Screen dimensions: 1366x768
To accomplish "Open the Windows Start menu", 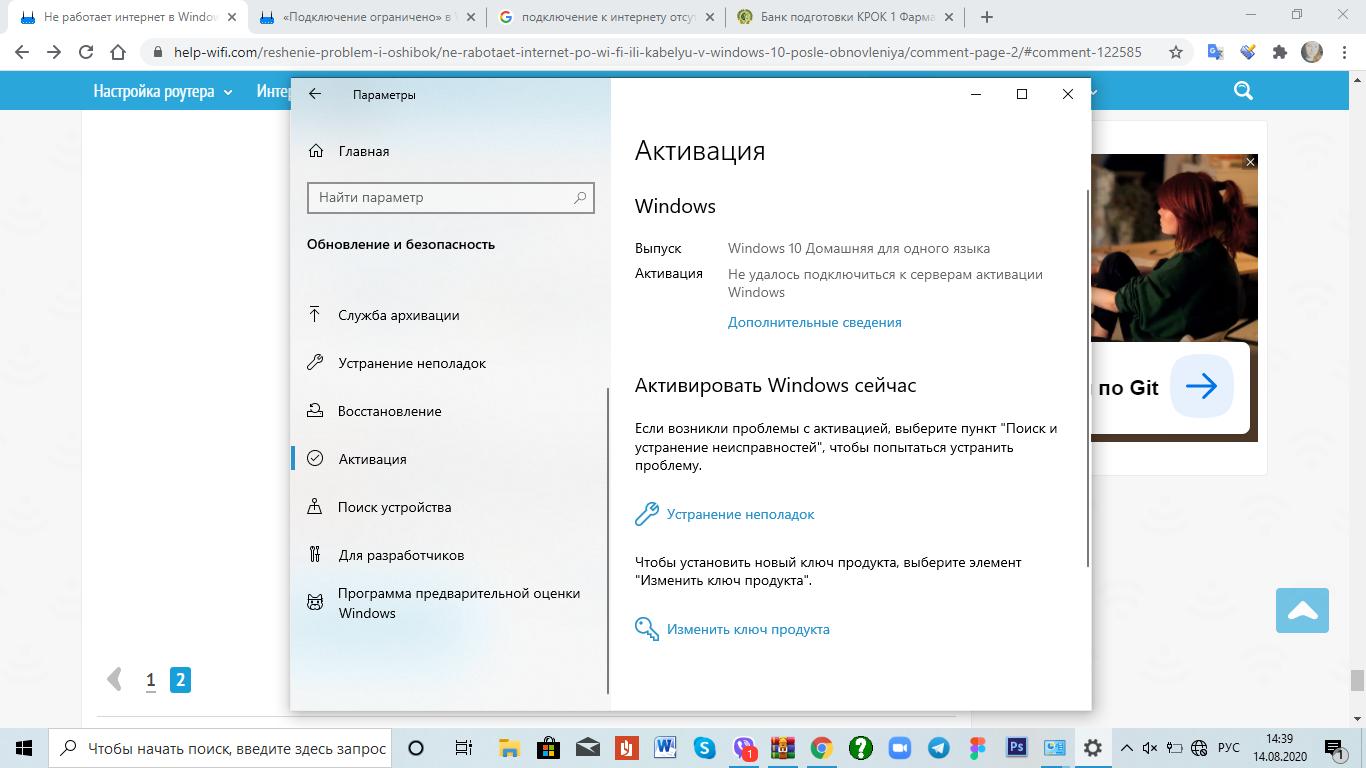I will click(x=24, y=748).
